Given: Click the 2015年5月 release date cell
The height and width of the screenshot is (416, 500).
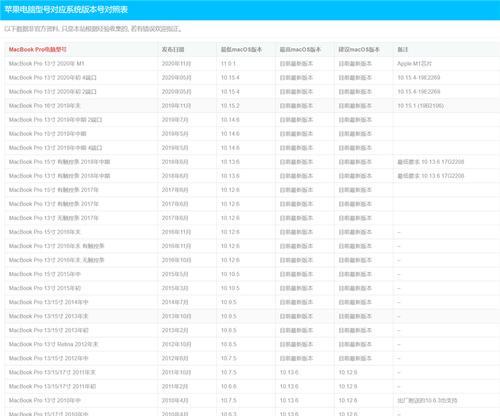Looking at the screenshot, I should 175,274.
